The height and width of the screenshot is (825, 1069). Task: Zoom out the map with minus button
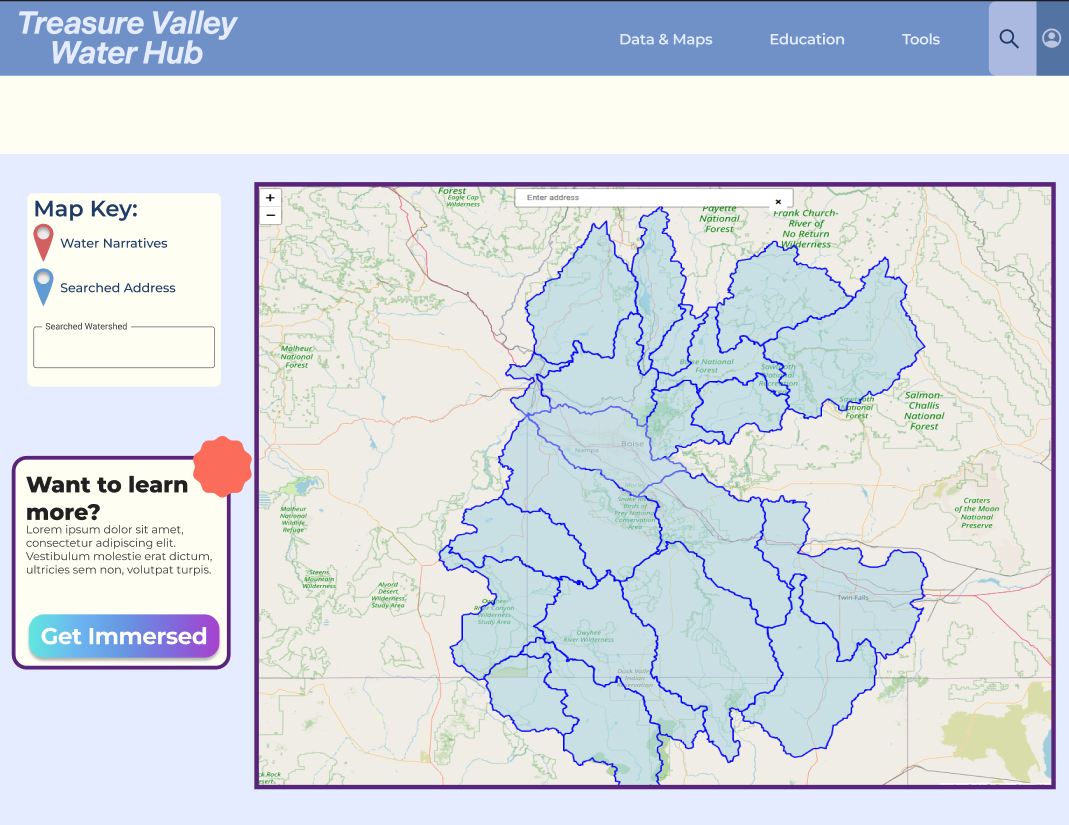pyautogui.click(x=271, y=215)
